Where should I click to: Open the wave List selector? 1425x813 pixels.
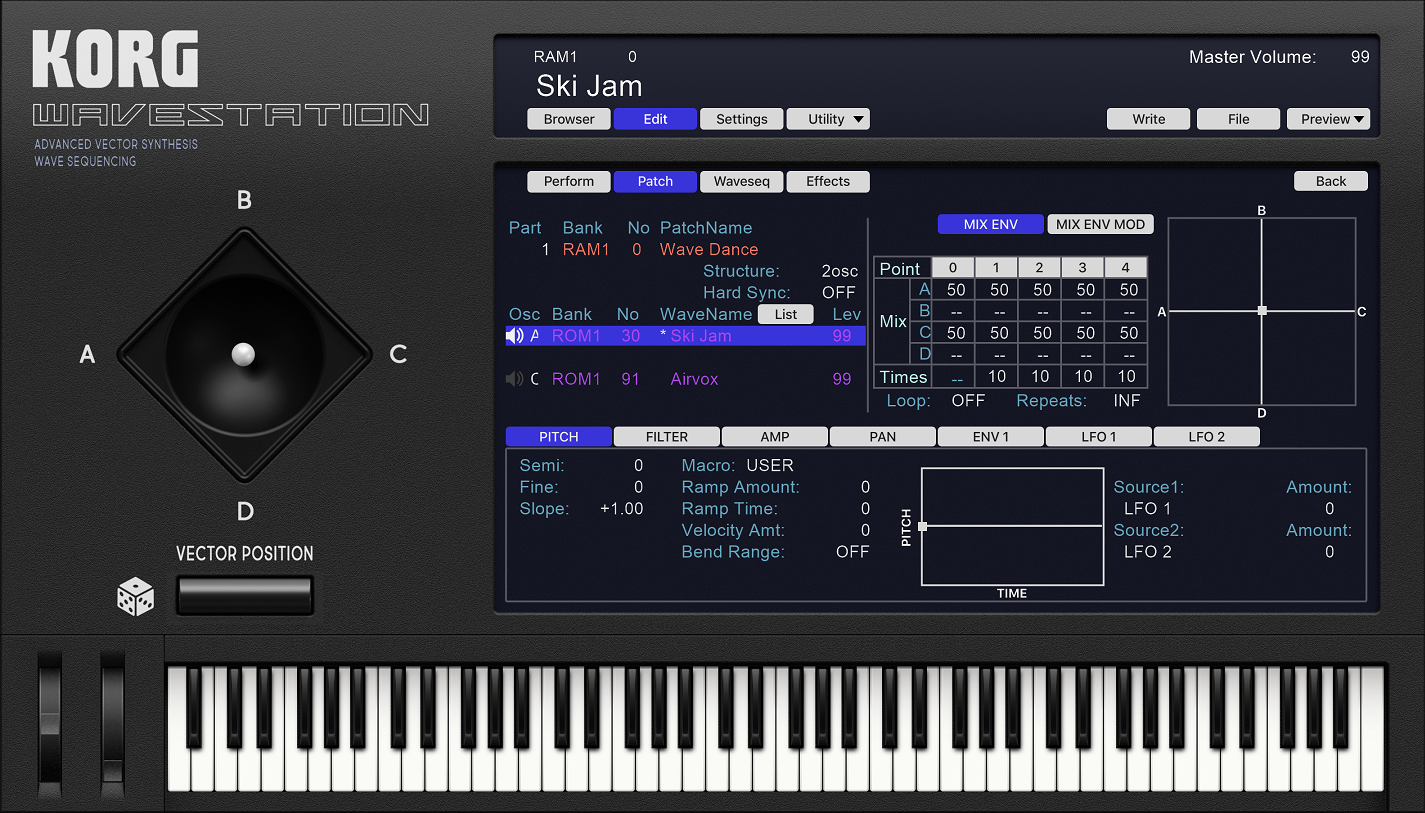785,313
